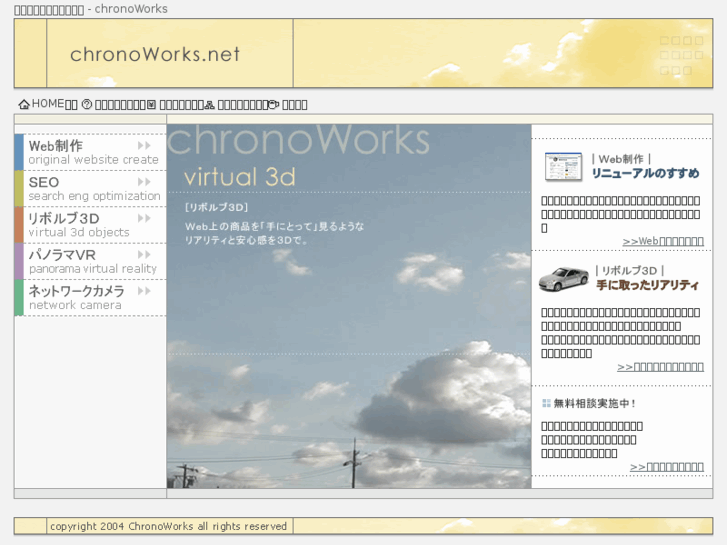Click the 手に取ったリアリティ heading
The width and height of the screenshot is (727, 545).
tap(647, 285)
